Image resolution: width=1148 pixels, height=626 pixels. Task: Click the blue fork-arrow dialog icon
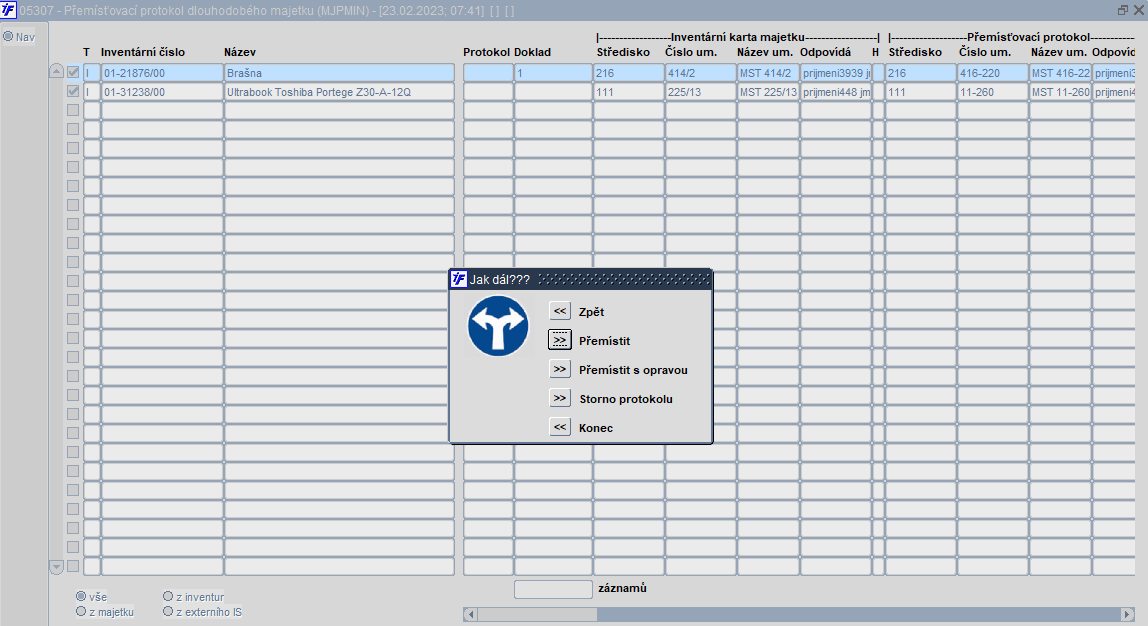[498, 326]
